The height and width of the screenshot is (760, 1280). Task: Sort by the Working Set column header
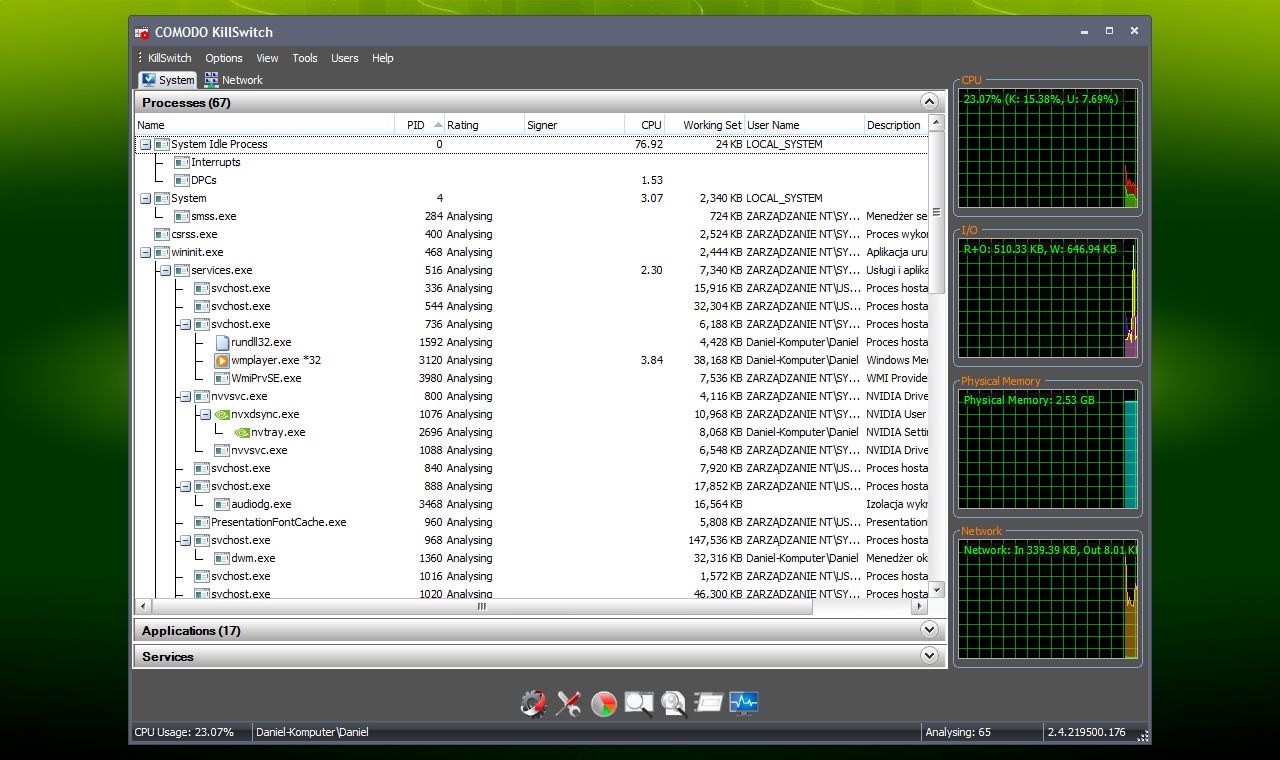[705, 125]
